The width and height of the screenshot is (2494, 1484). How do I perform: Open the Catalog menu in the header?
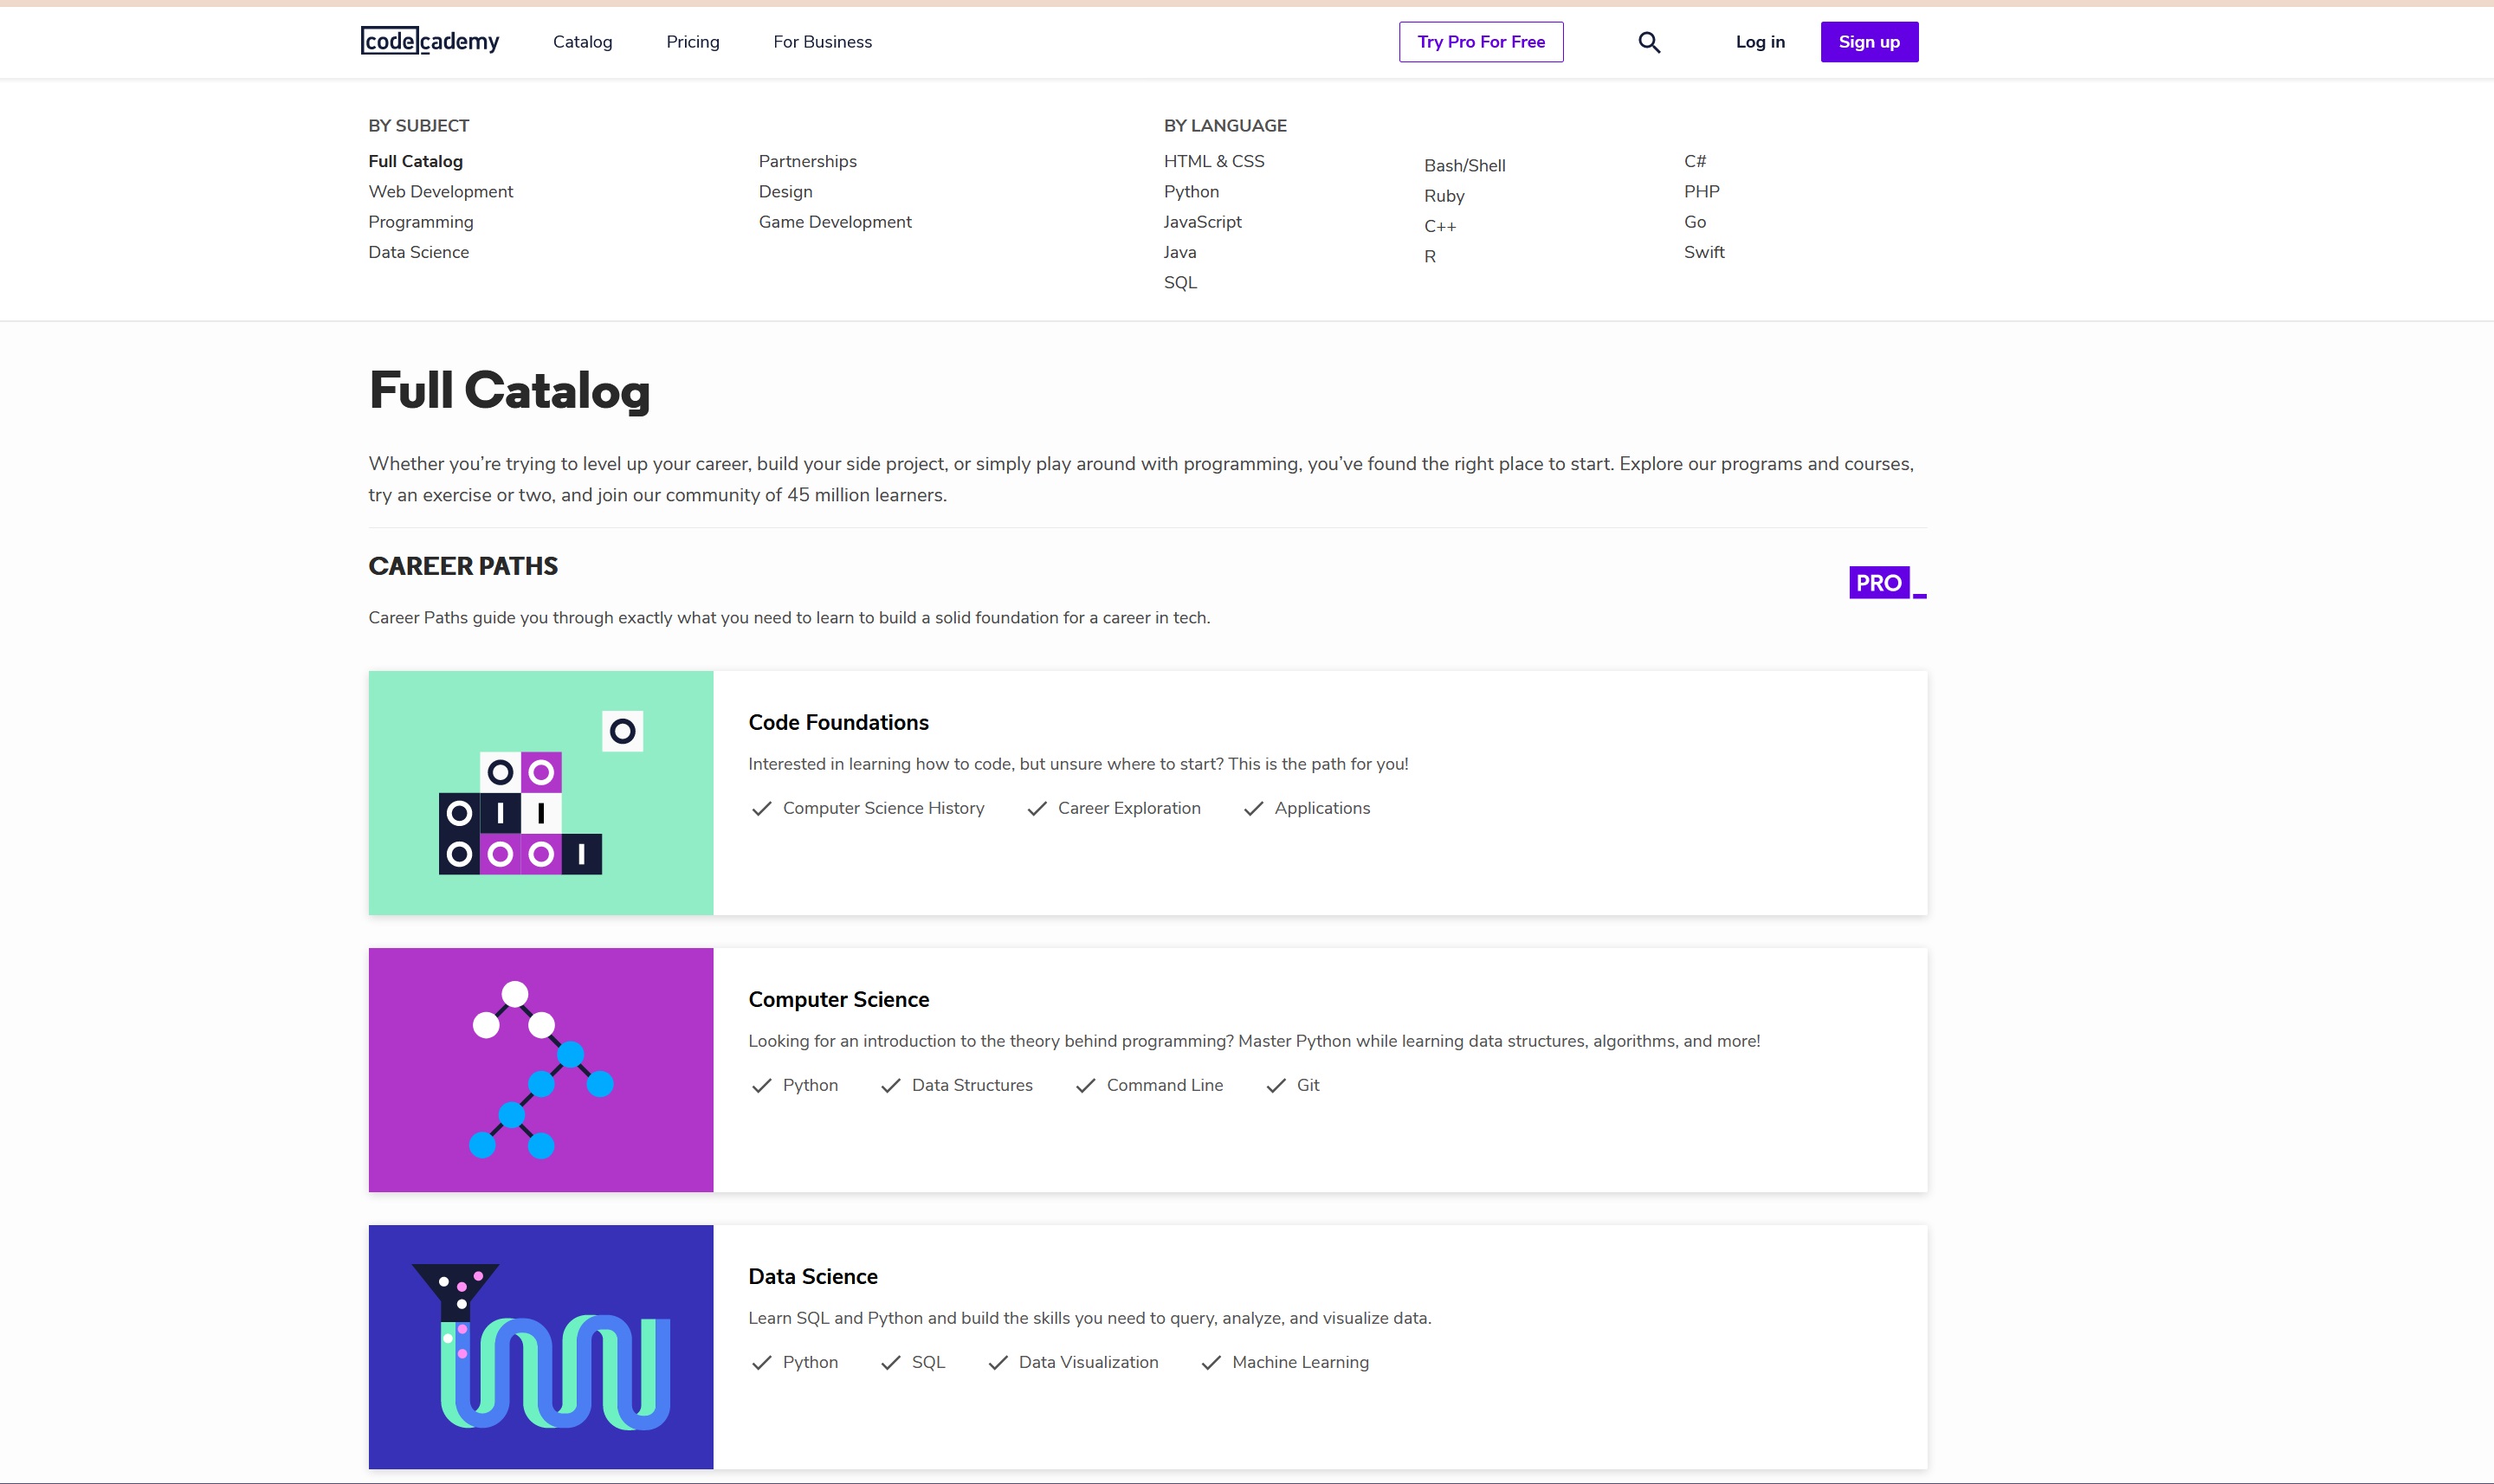coord(583,42)
